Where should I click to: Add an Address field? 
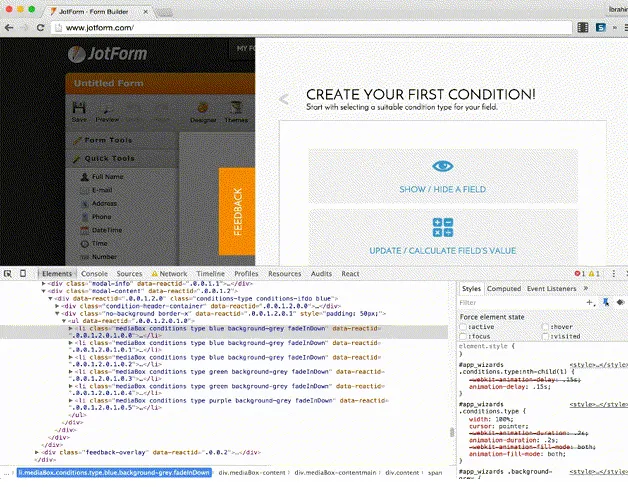[99, 203]
